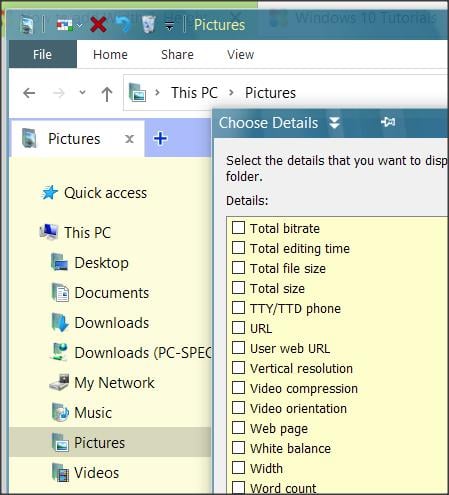The image size is (449, 495).
Task: Click the Videos folder icon
Action: click(x=60, y=472)
